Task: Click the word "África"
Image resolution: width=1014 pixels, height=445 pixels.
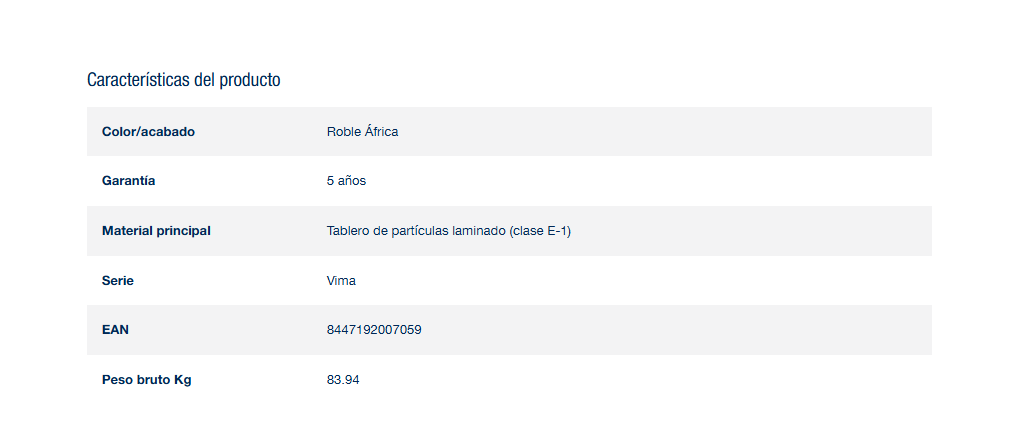Action: coord(381,132)
